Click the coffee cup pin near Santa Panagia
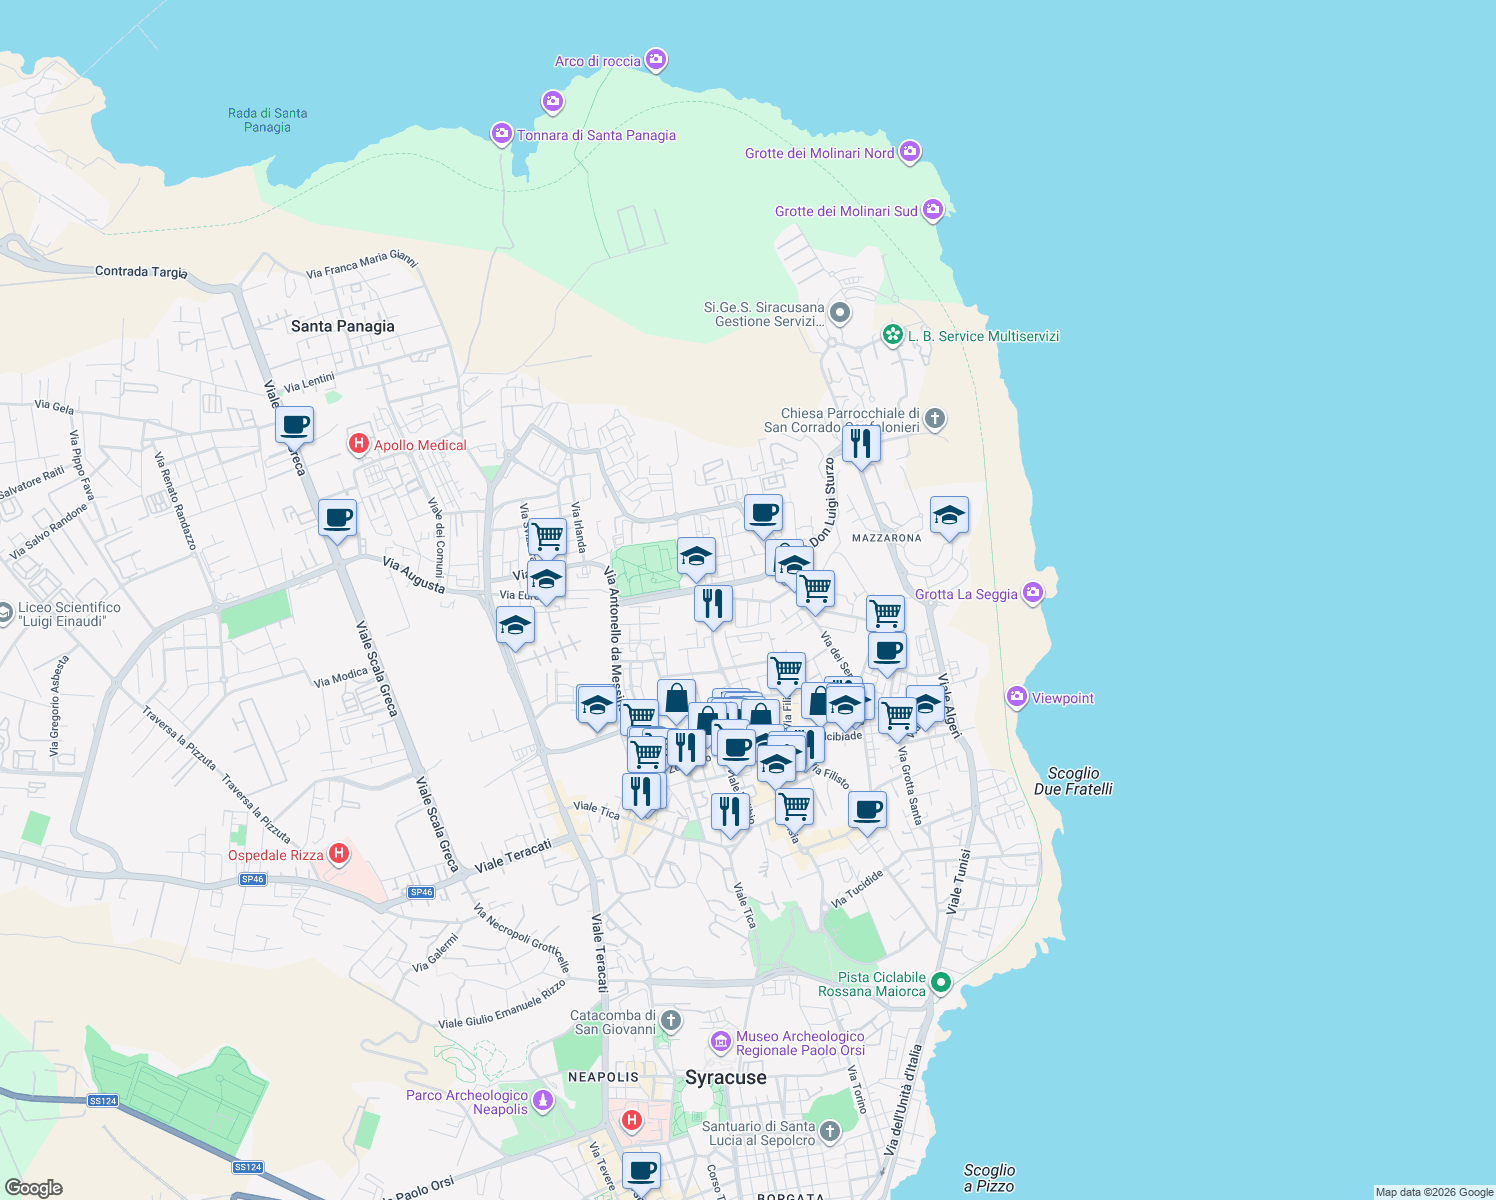Viewport: 1496px width, 1200px height. [x=294, y=423]
